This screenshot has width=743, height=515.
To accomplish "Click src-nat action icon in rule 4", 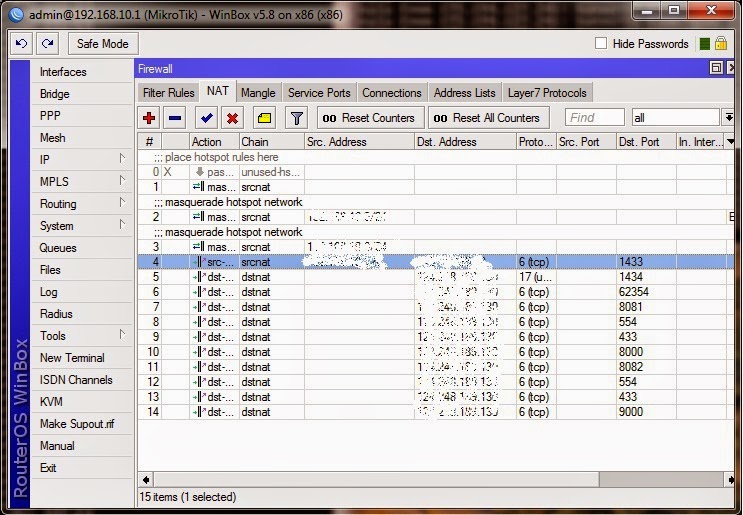I will coord(199,262).
